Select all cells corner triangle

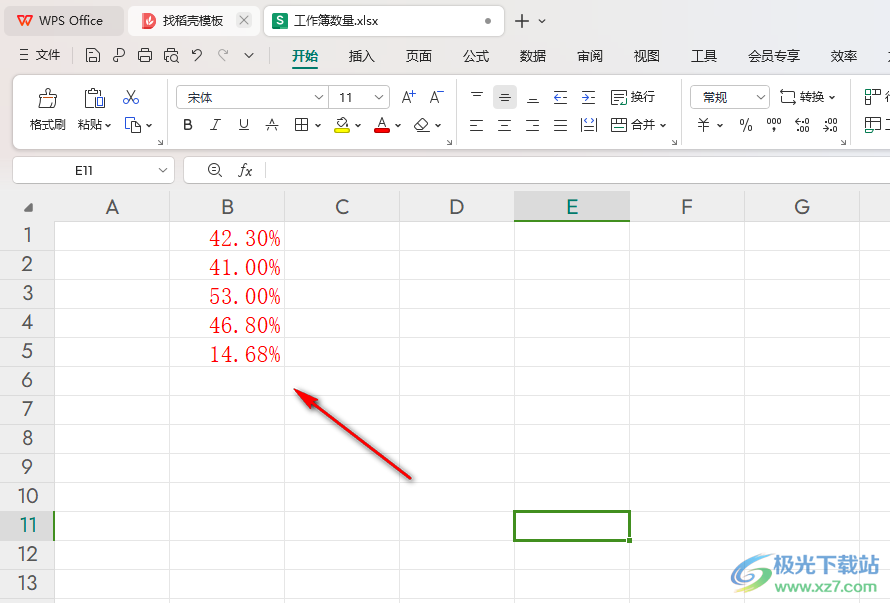coord(28,208)
